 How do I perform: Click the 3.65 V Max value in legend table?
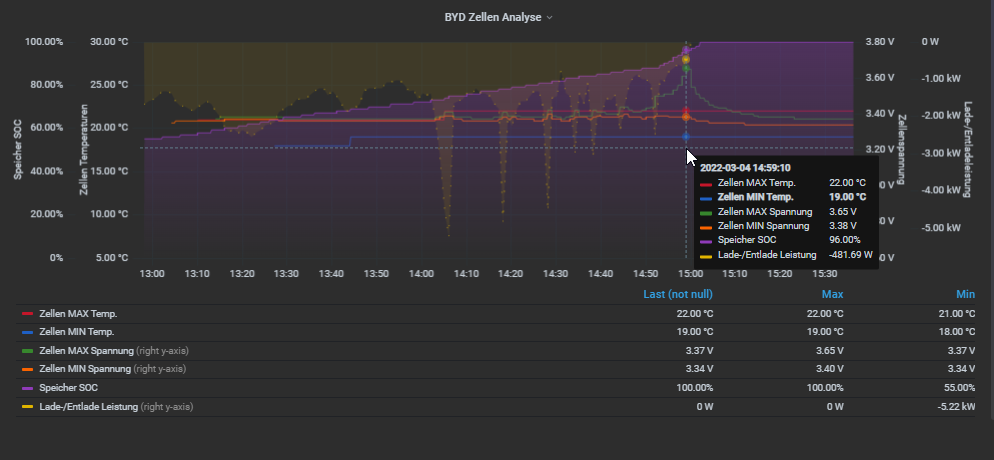pos(830,350)
